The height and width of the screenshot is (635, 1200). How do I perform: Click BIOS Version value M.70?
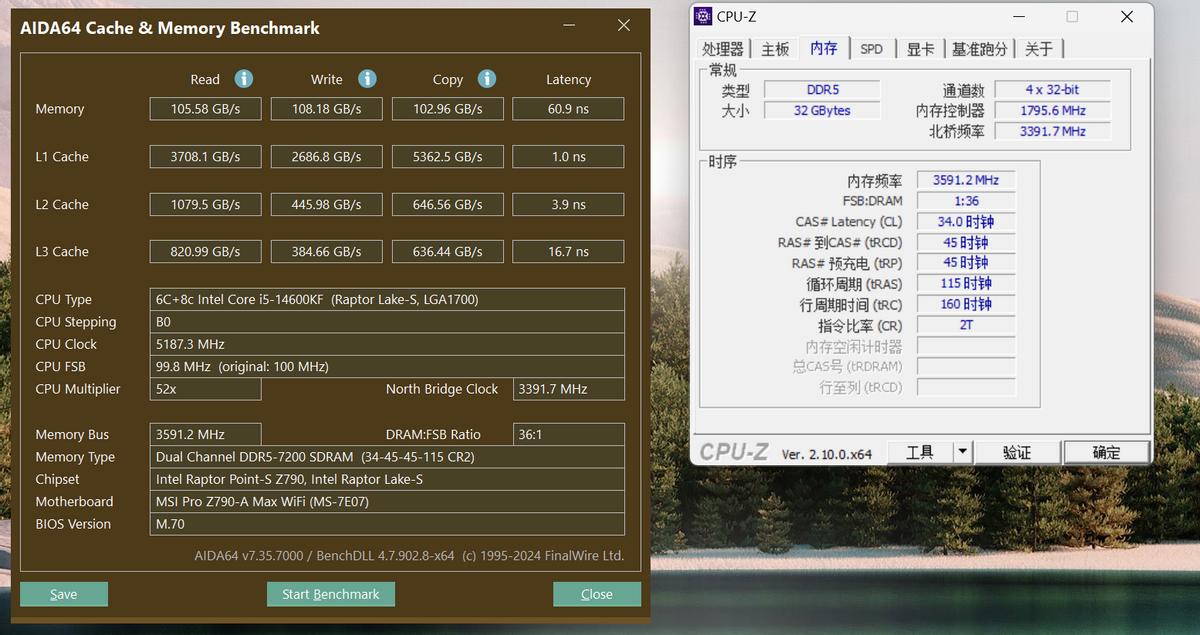[388, 524]
